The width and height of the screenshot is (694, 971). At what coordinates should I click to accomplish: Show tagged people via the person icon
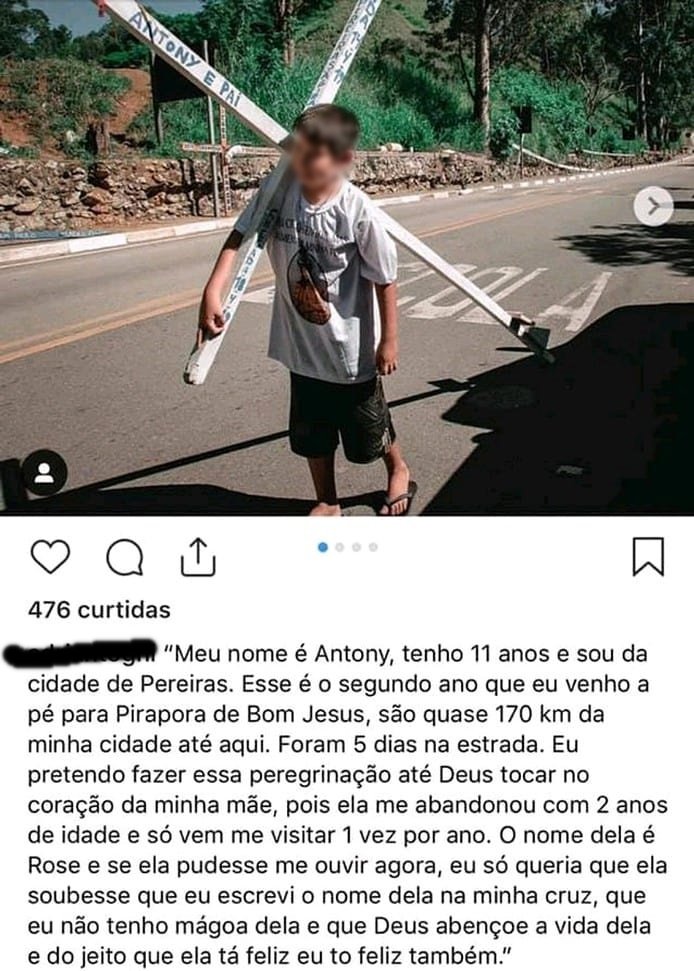pos(45,472)
